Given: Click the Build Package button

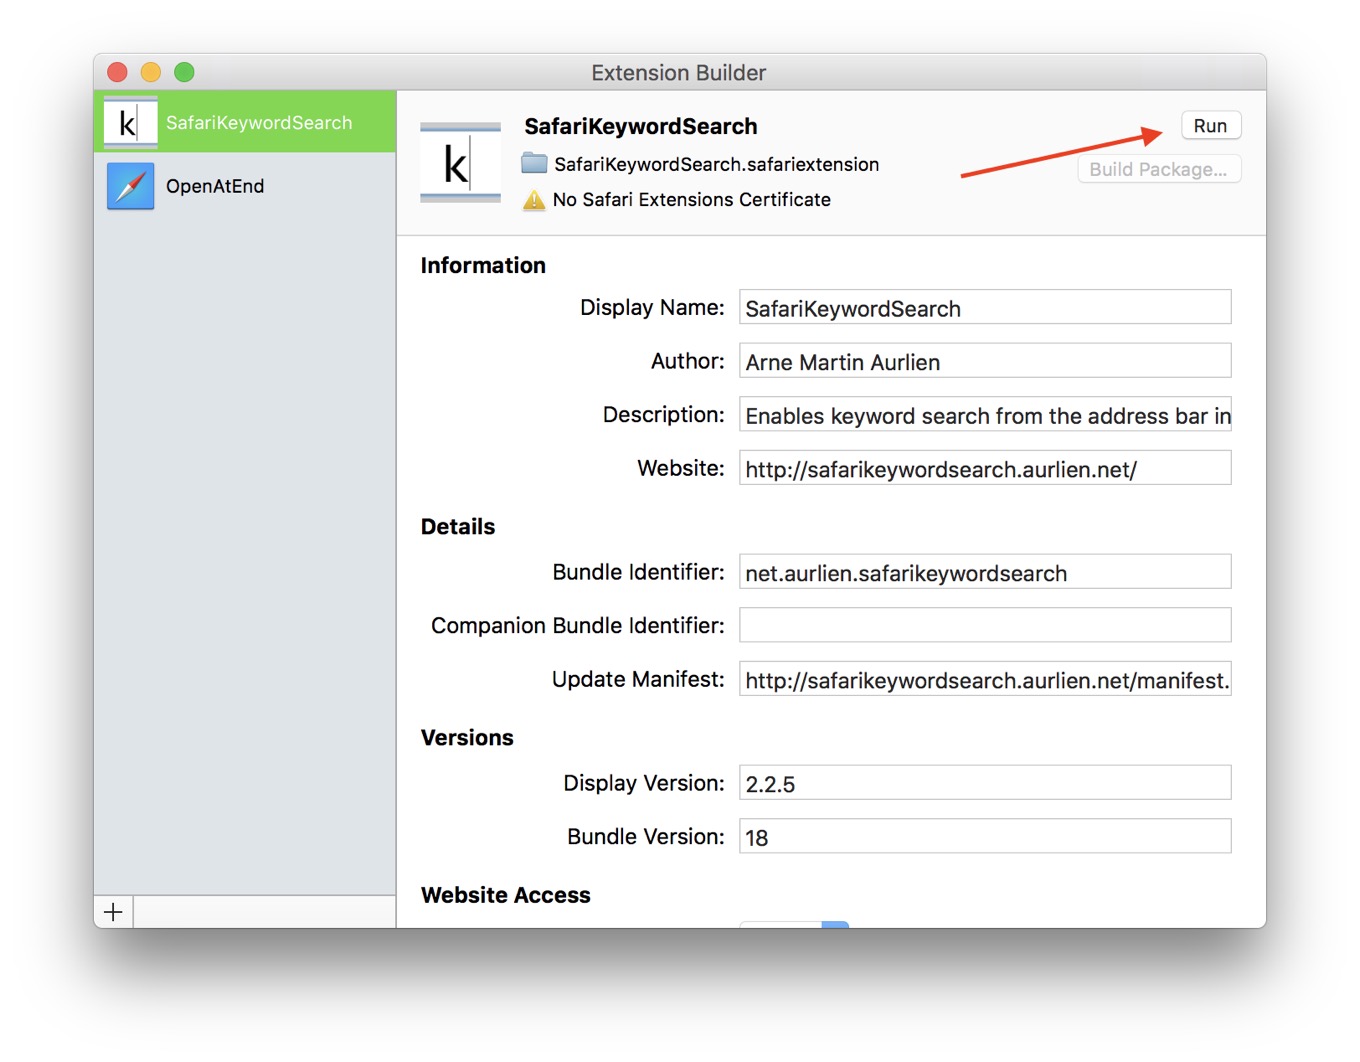Looking at the screenshot, I should (1158, 169).
